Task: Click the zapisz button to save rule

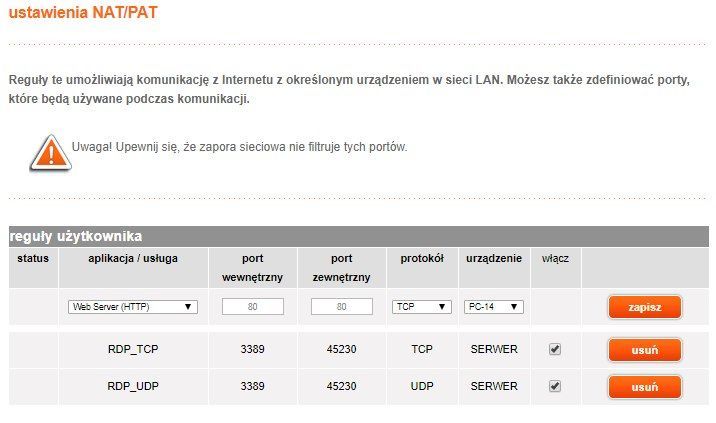Action: click(644, 307)
